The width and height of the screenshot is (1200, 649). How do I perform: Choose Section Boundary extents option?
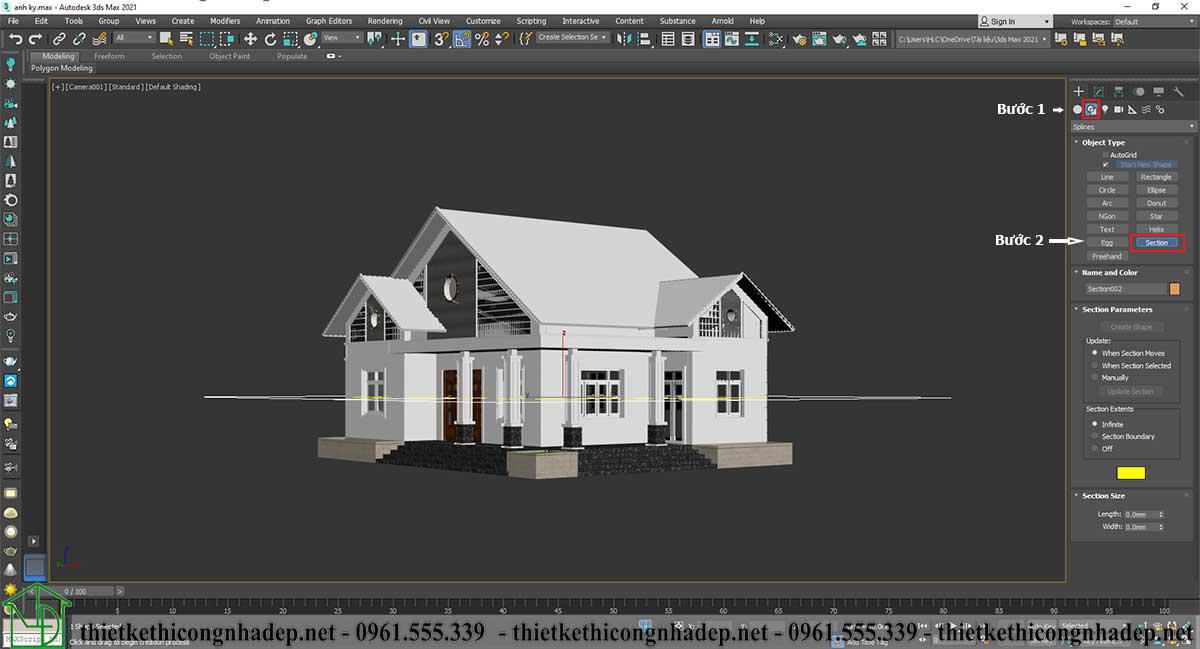click(x=1096, y=436)
